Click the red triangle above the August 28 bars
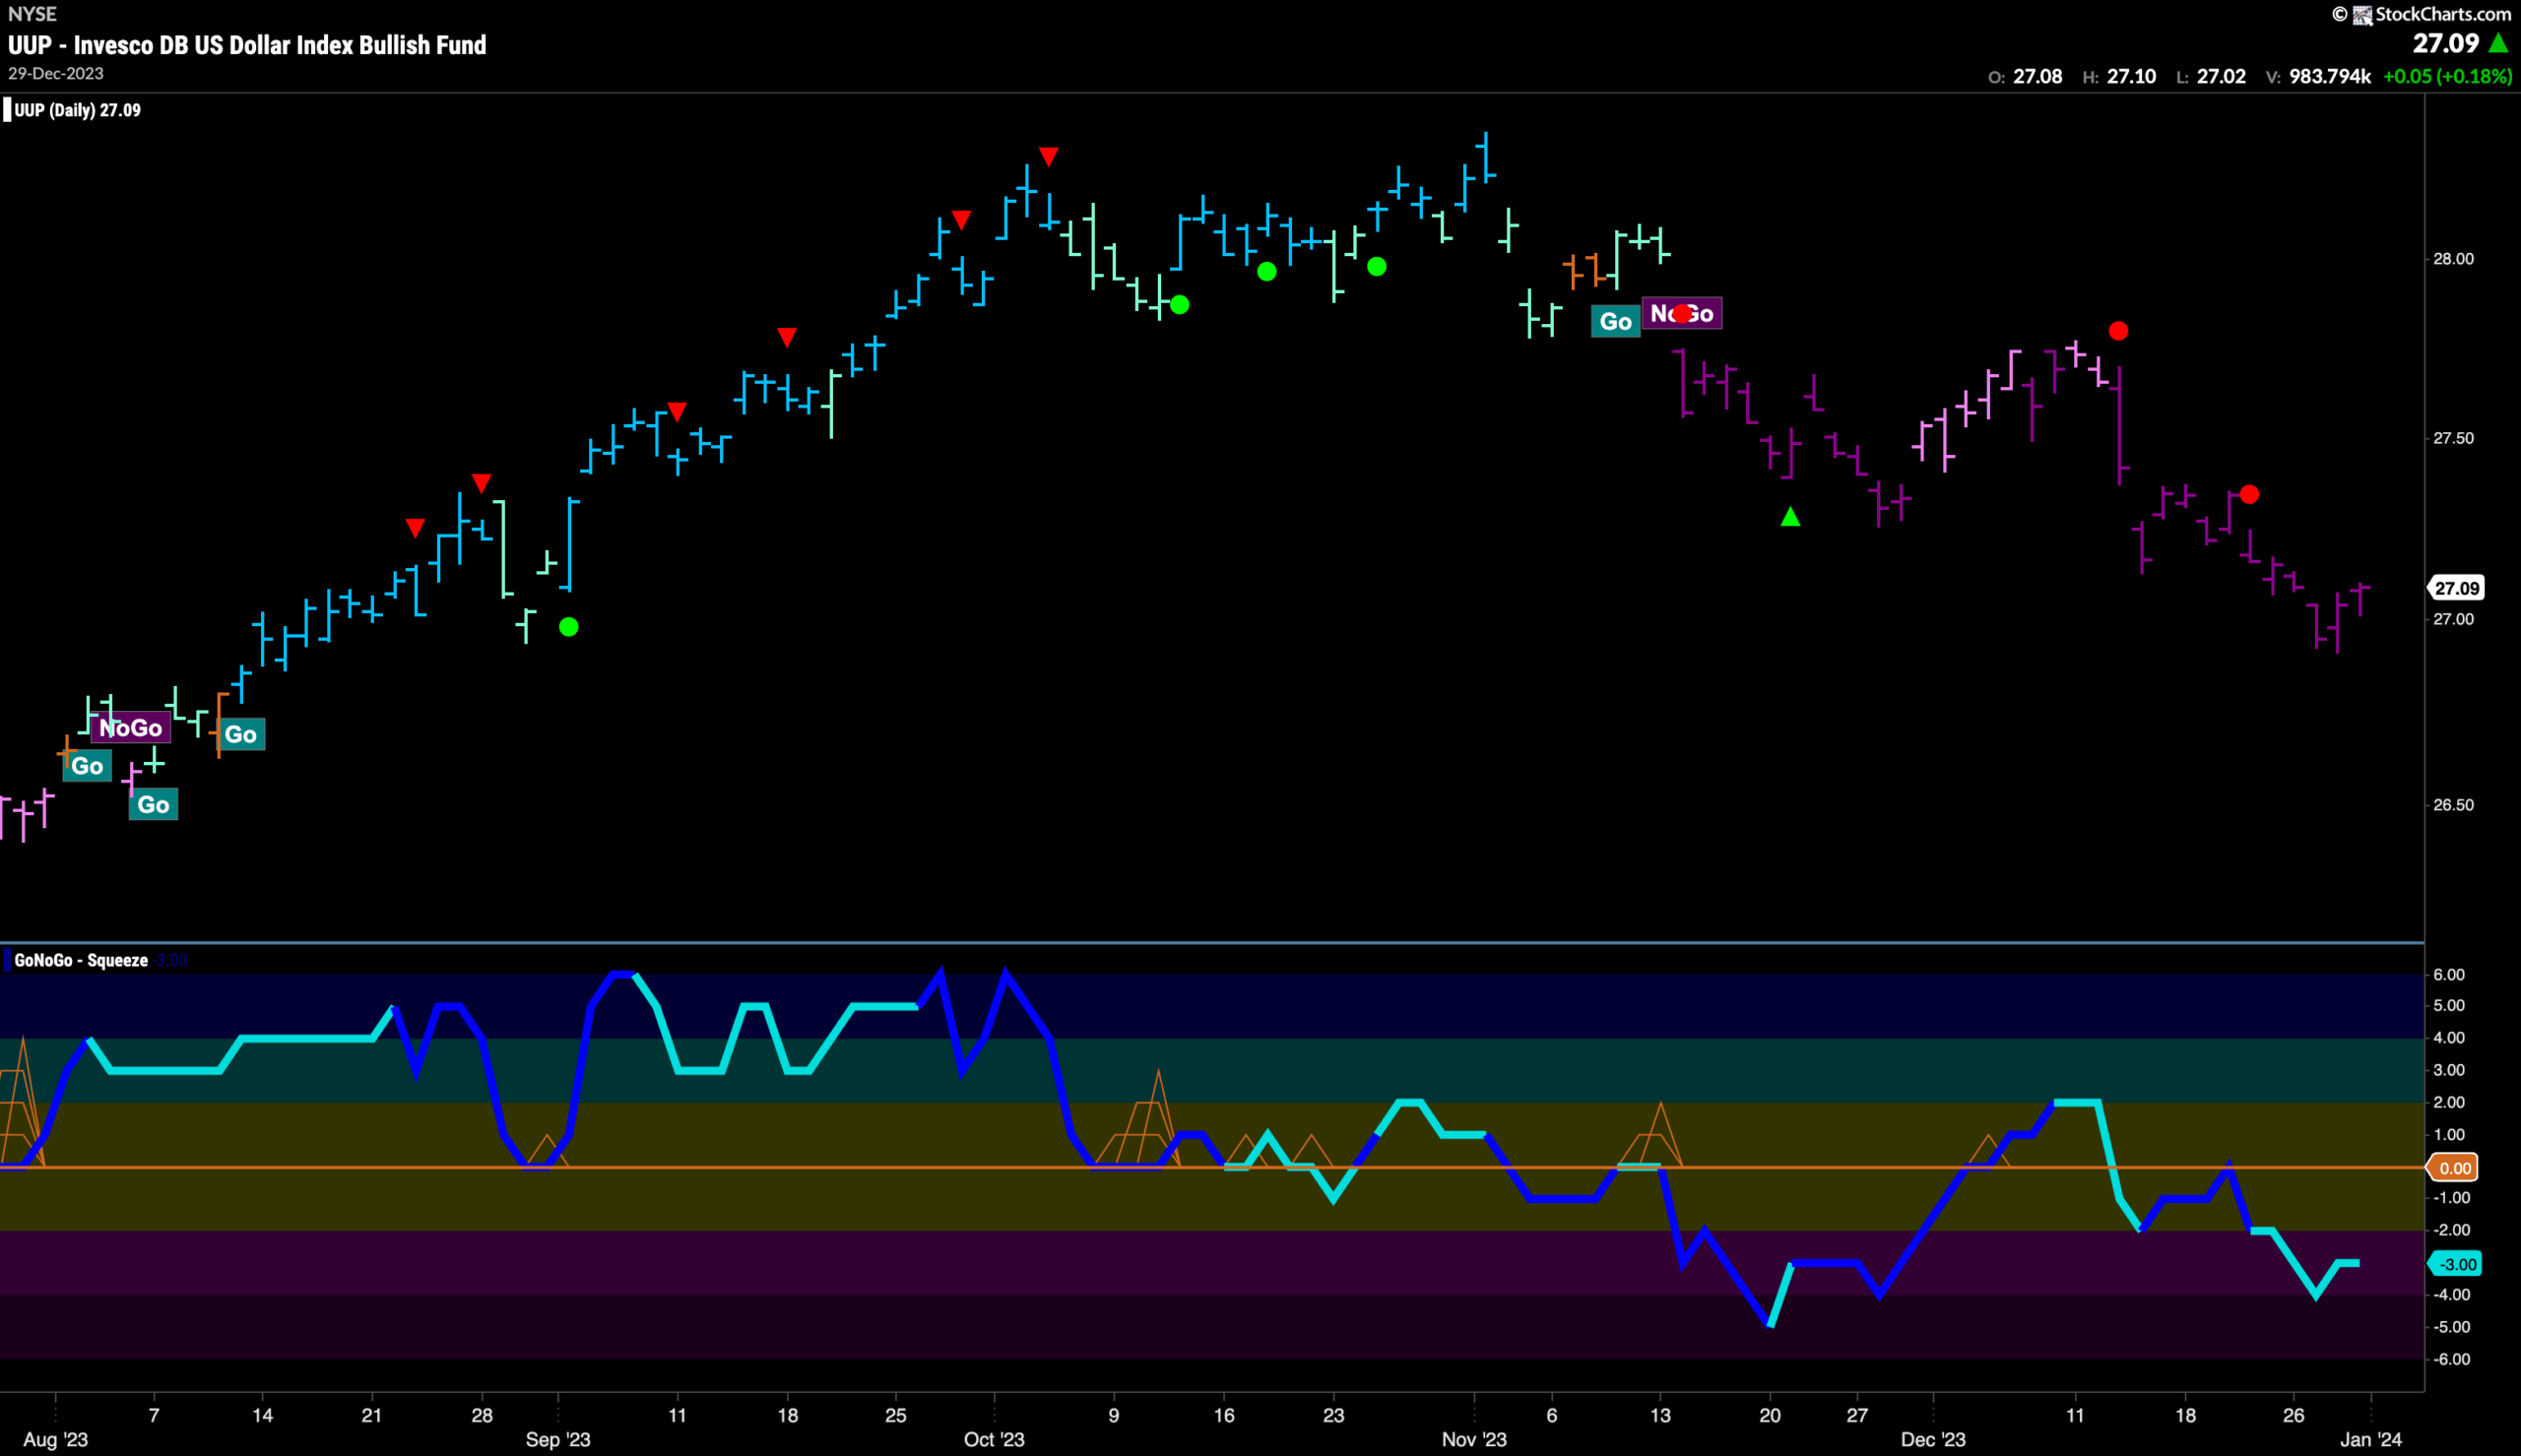The height and width of the screenshot is (1456, 2521). pyautogui.click(x=481, y=484)
